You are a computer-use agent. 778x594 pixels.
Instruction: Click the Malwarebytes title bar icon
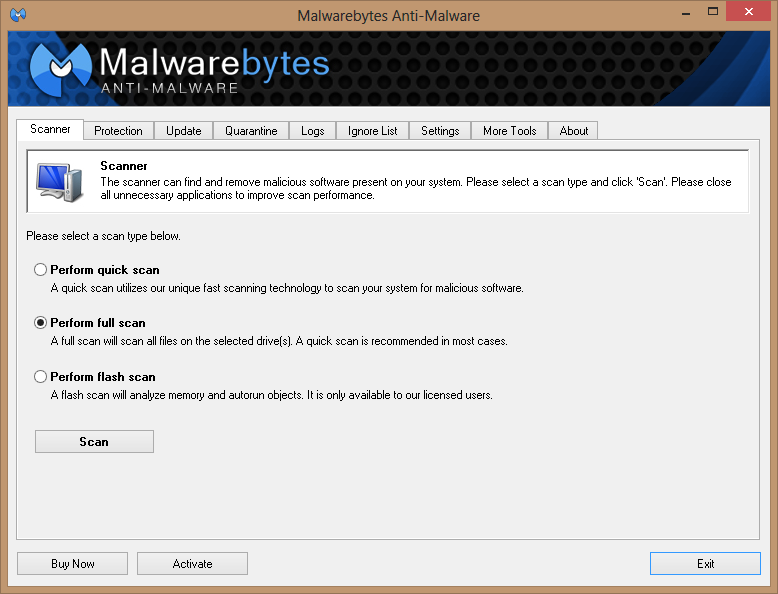pos(18,15)
